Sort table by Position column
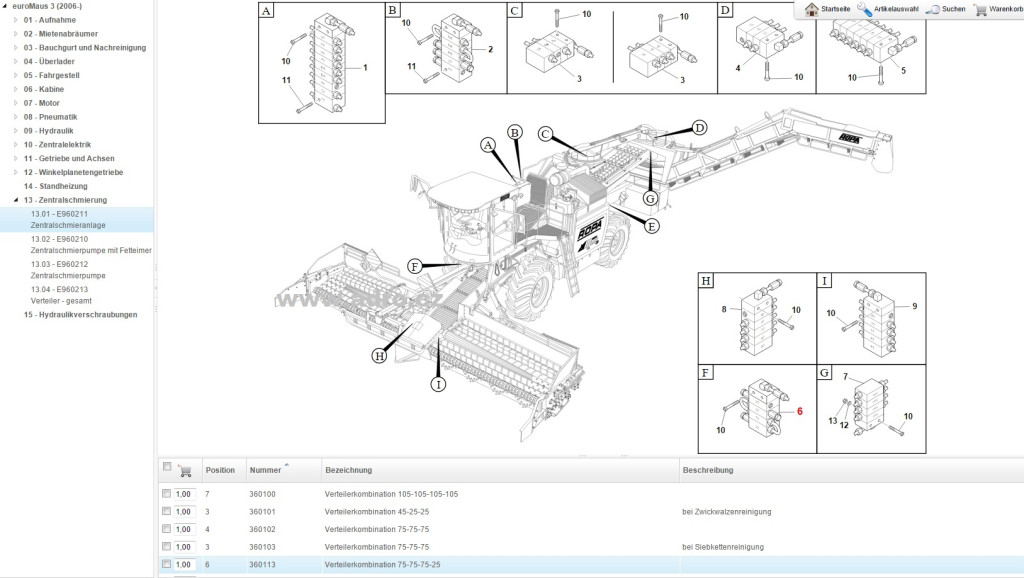Screen dimensions: 1024x578 pyautogui.click(x=220, y=470)
